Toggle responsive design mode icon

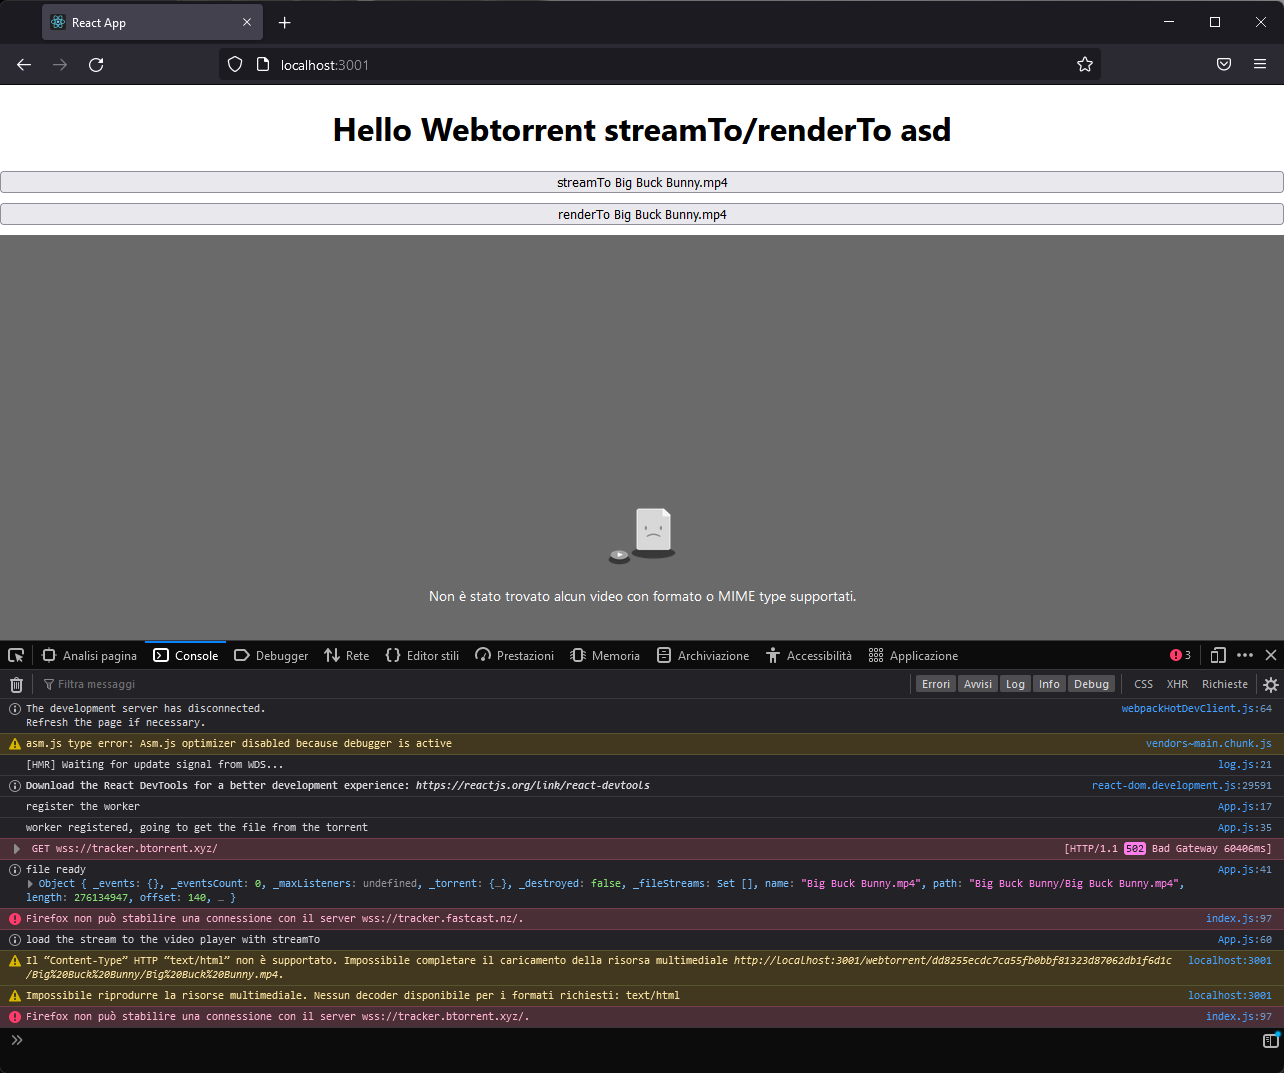pos(1218,655)
